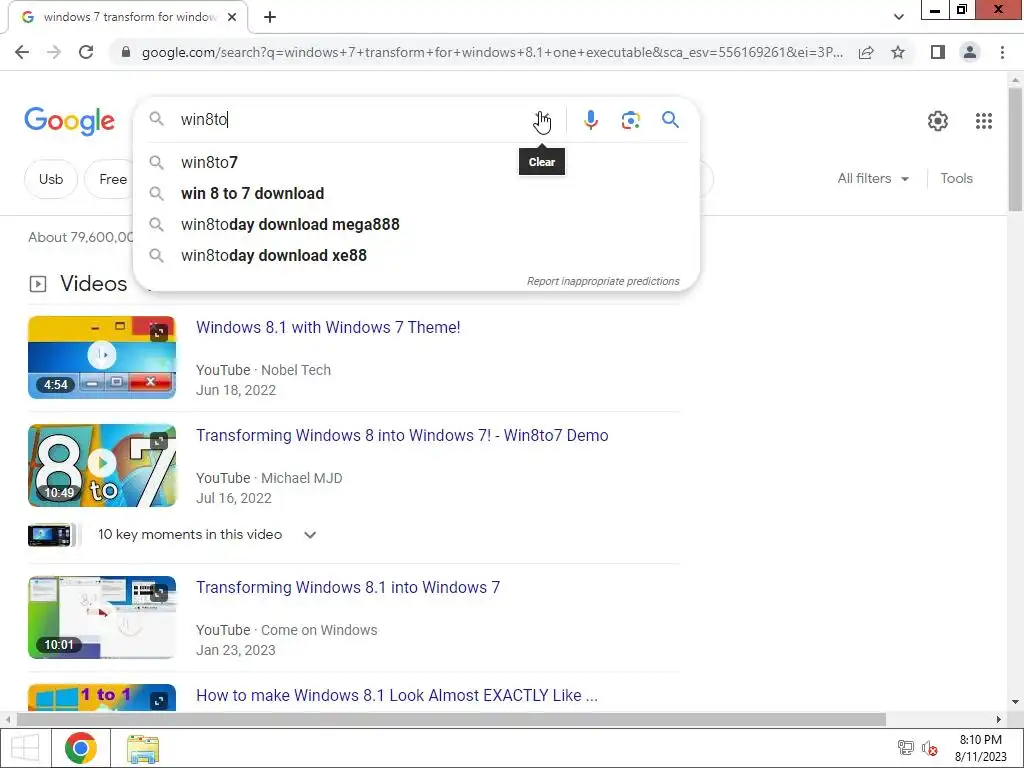Image resolution: width=1024 pixels, height=768 pixels.
Task: Pick suggestion win8today download xe88
Action: click(416, 255)
